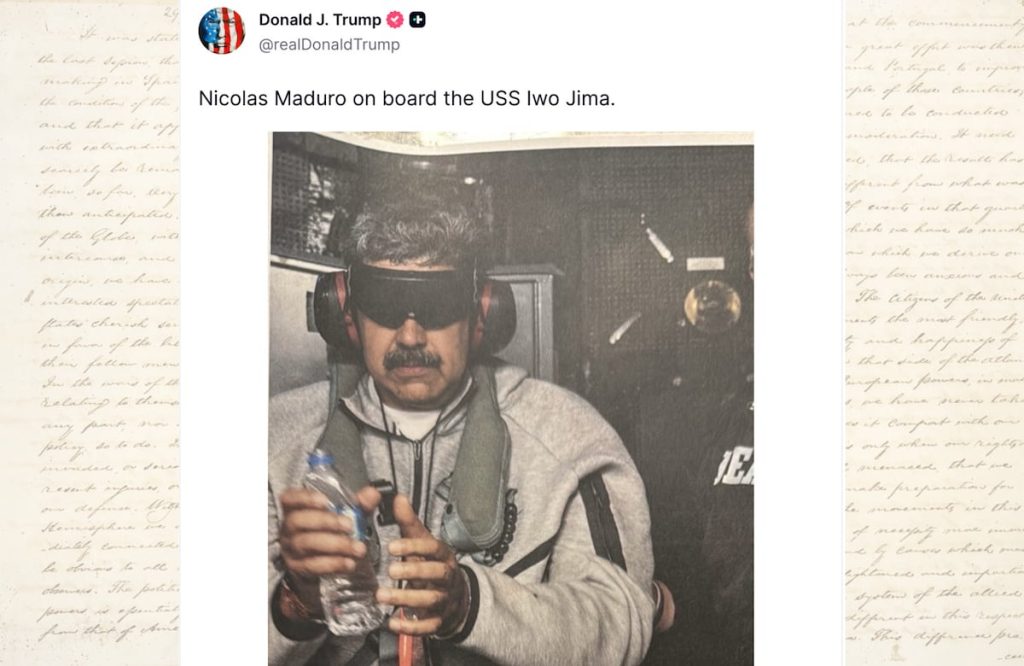Click the flag-painted circular profile avatar

point(222,31)
